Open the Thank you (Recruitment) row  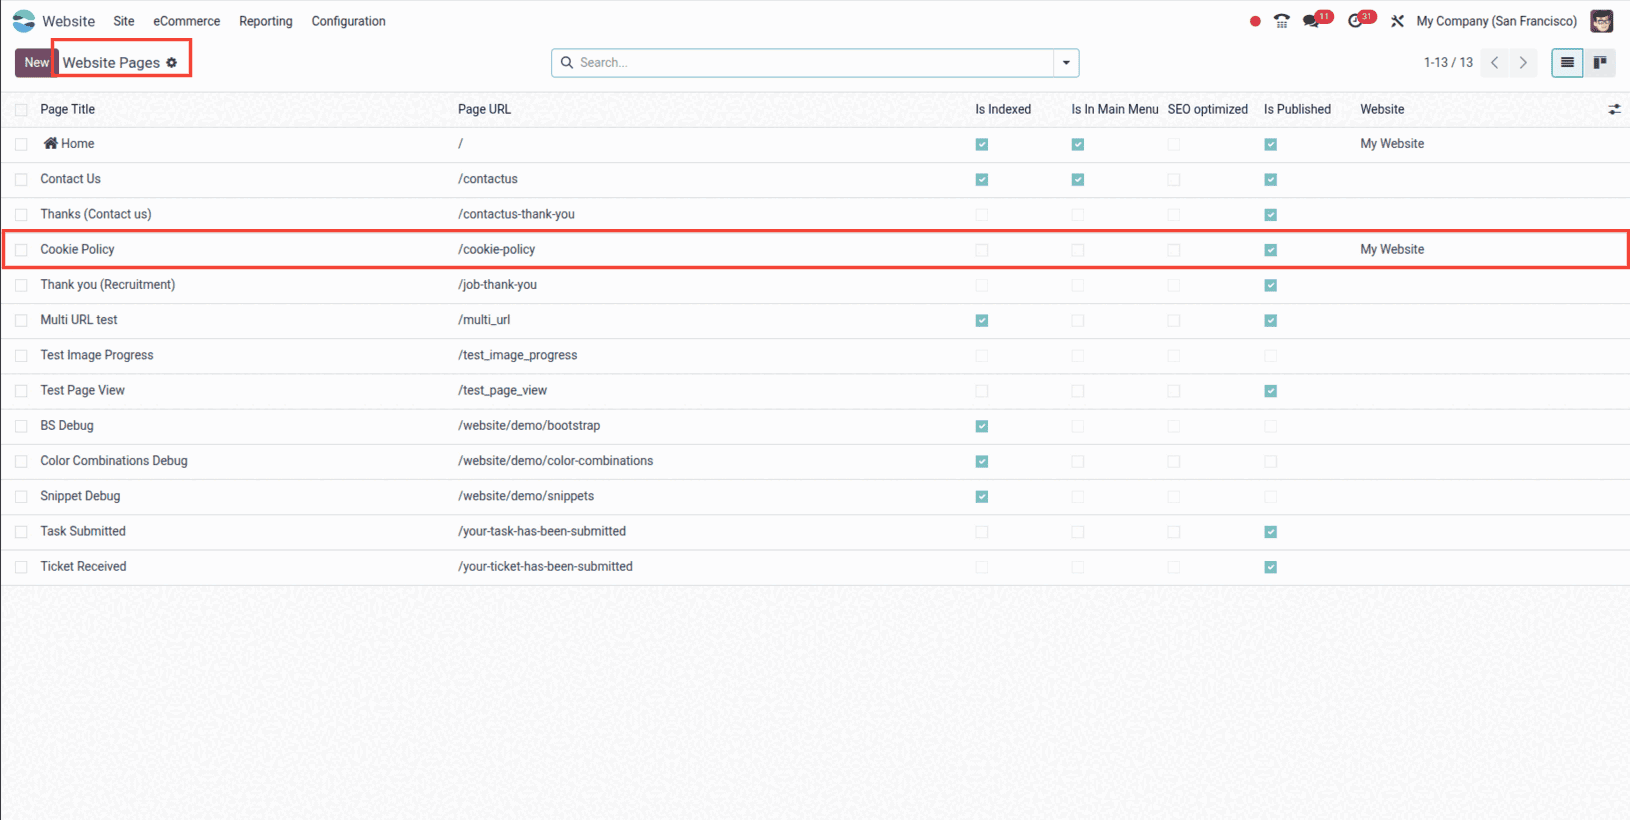[815, 285]
